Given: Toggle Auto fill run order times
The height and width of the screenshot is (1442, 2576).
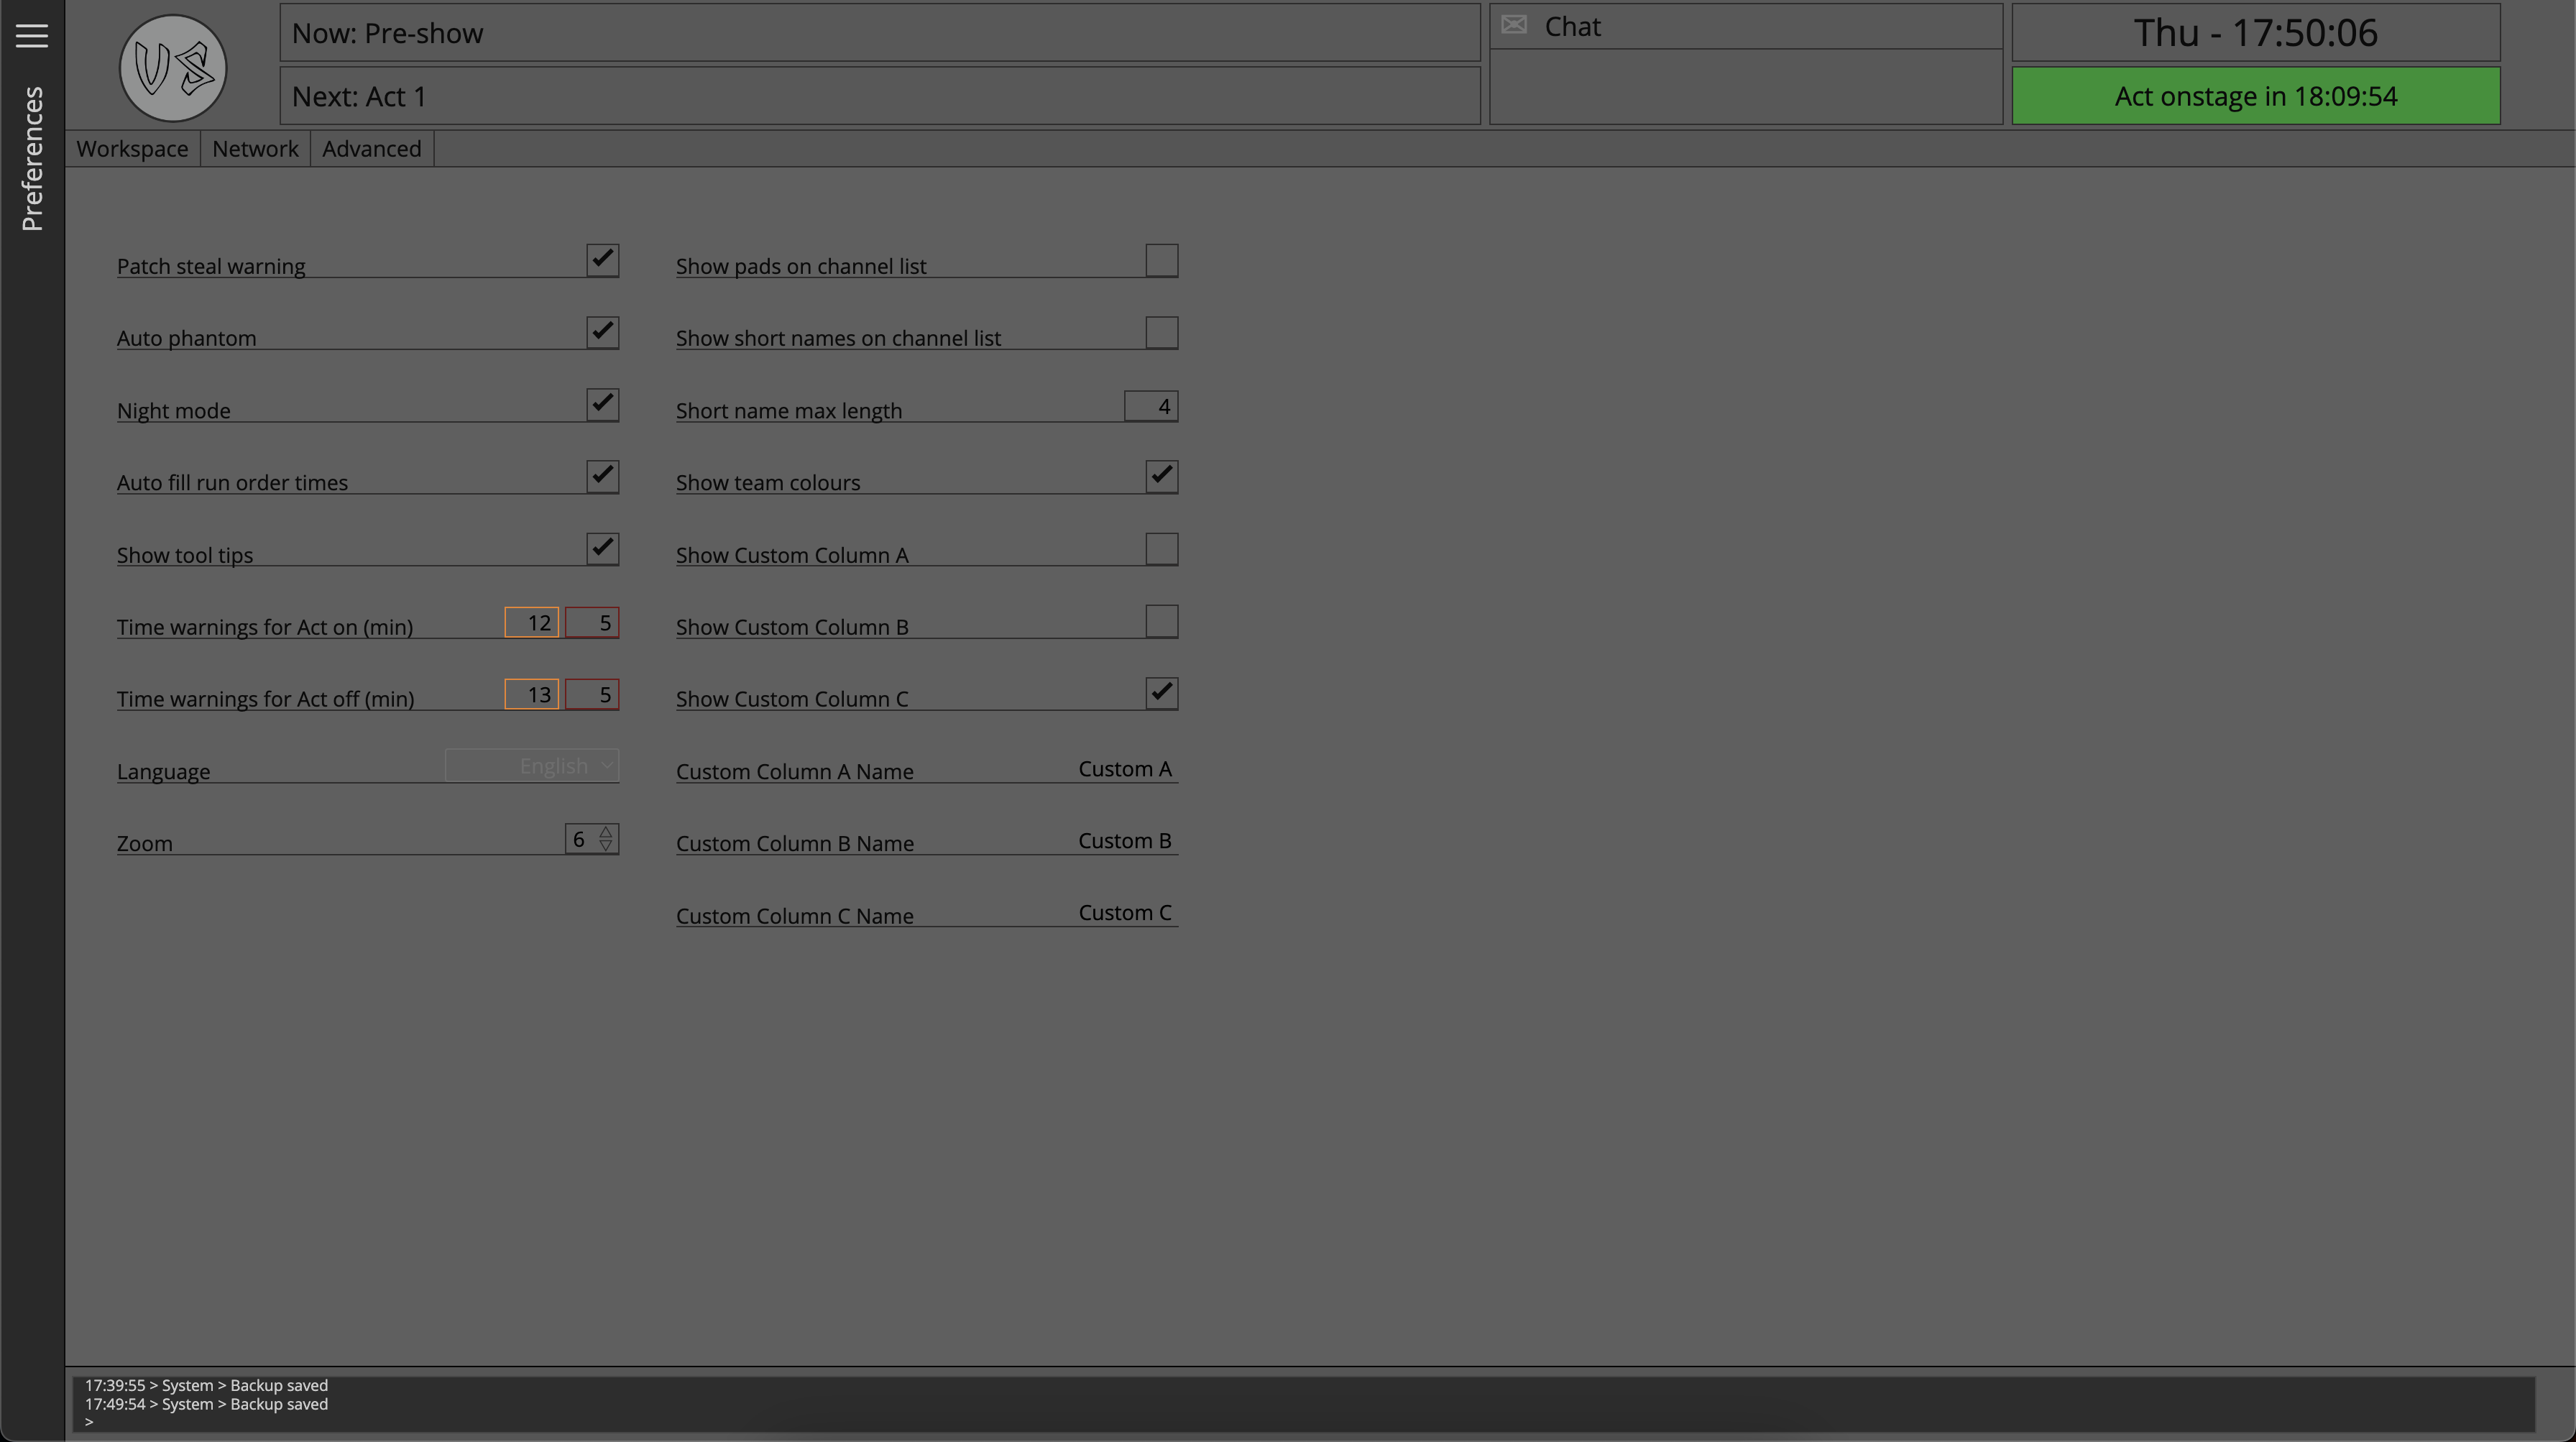Looking at the screenshot, I should pyautogui.click(x=603, y=476).
